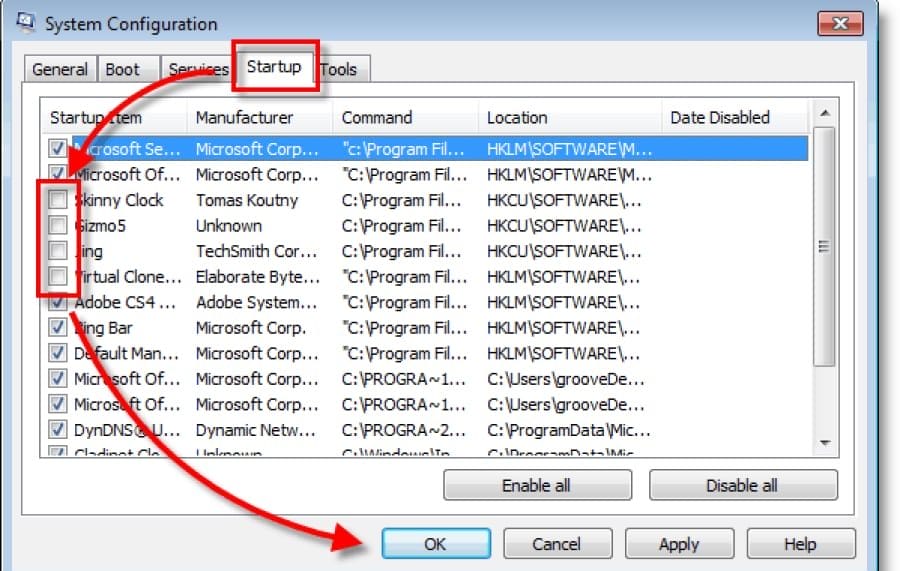Screen dimensions: 900x571
Task: Select the Tomas Koutny manufacturer cell
Action: pyautogui.click(x=247, y=200)
